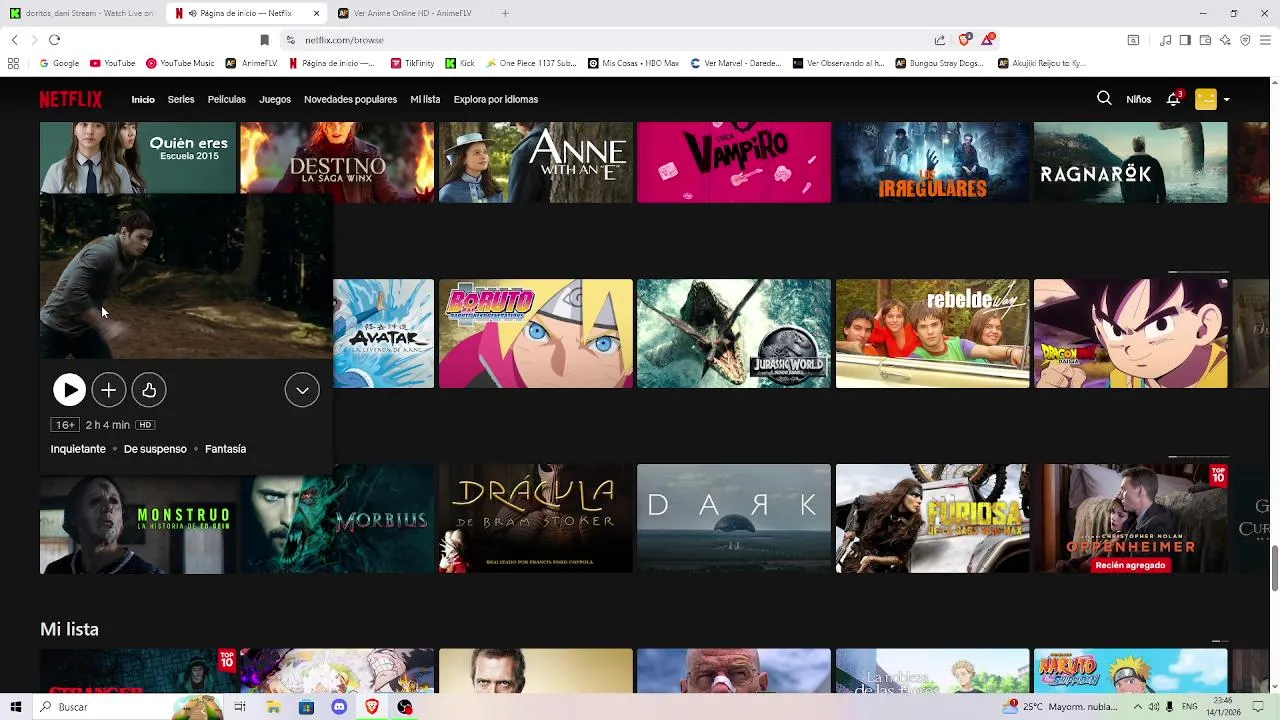Click the Netflix logo
1280x720 pixels.
tap(71, 99)
